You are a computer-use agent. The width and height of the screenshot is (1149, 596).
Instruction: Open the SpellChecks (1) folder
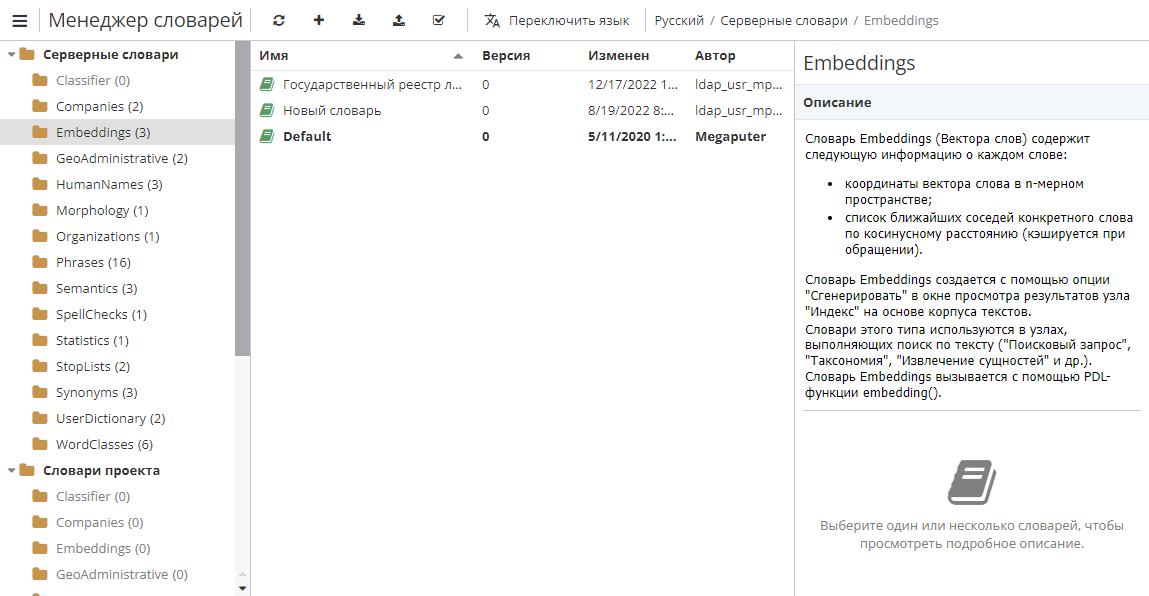101,314
